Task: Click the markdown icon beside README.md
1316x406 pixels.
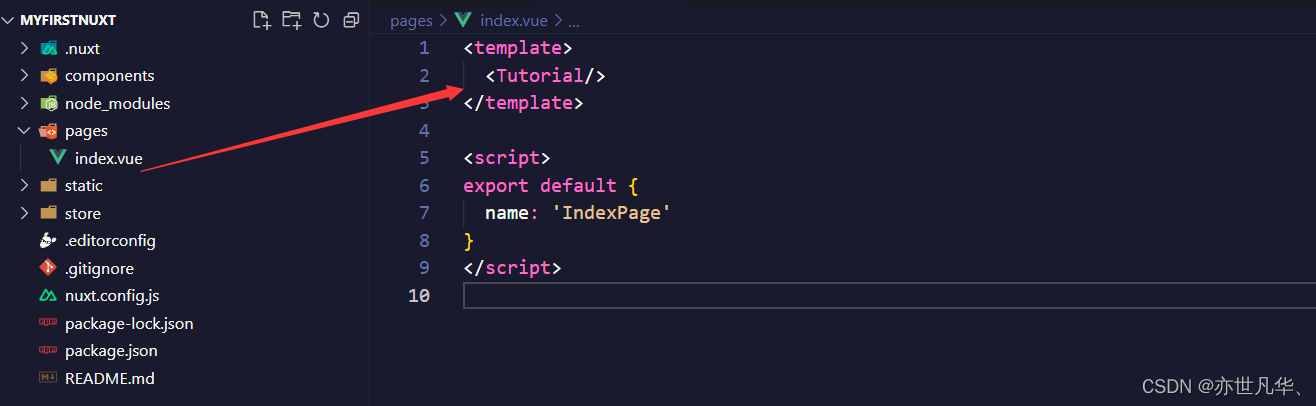Action: (48, 378)
